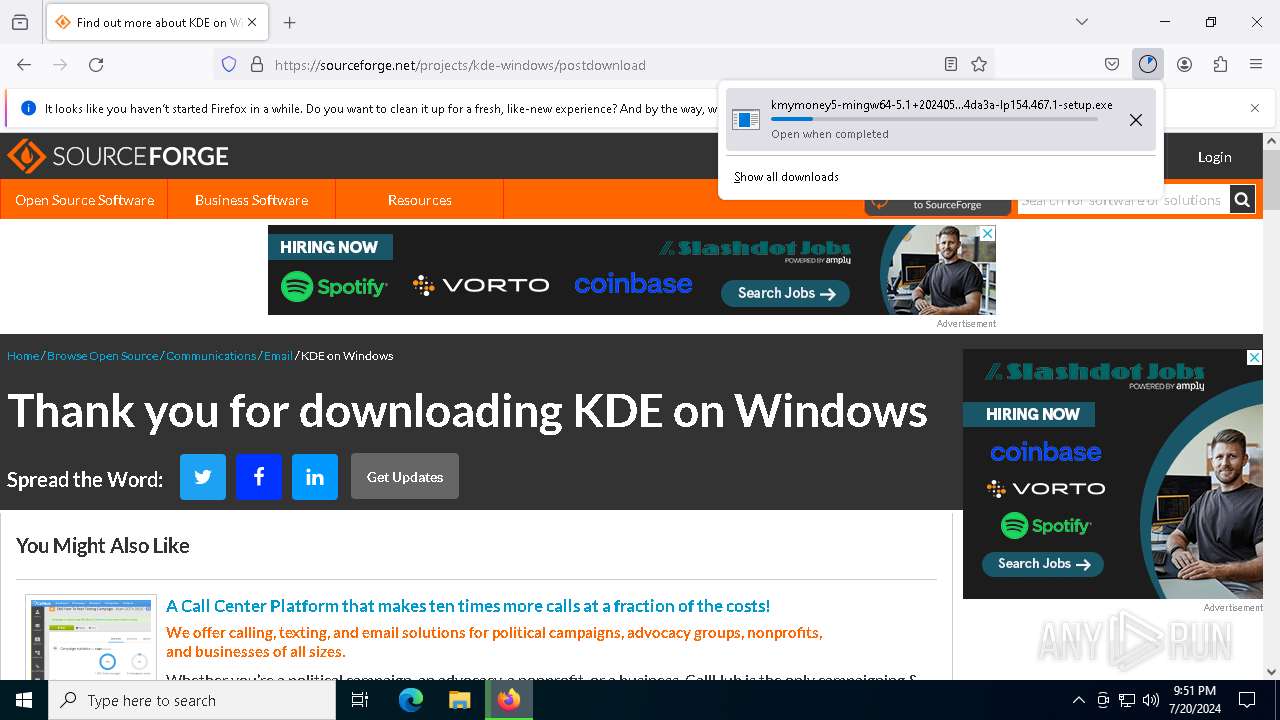1280x720 pixels.
Task: Click the site padlock icon
Action: [x=257, y=65]
